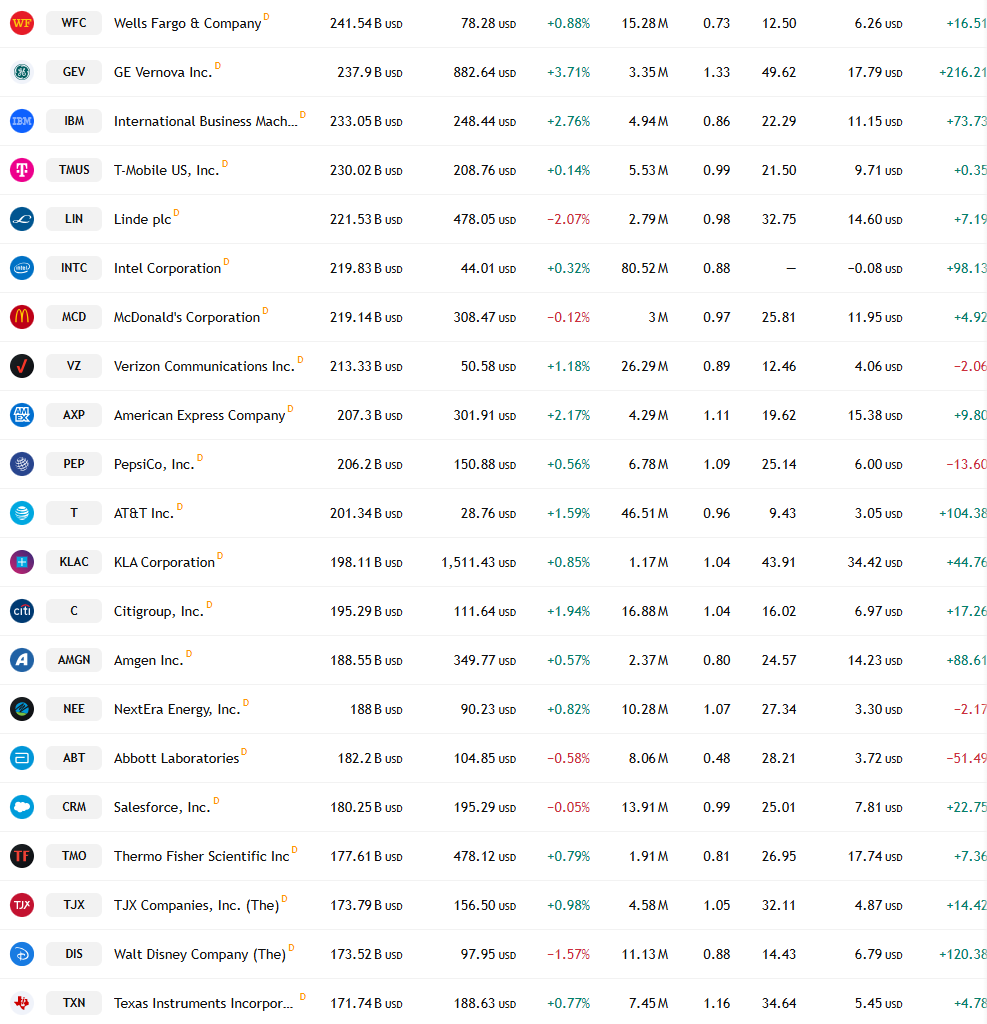Open Wells Fargo & Company link

pos(187,24)
